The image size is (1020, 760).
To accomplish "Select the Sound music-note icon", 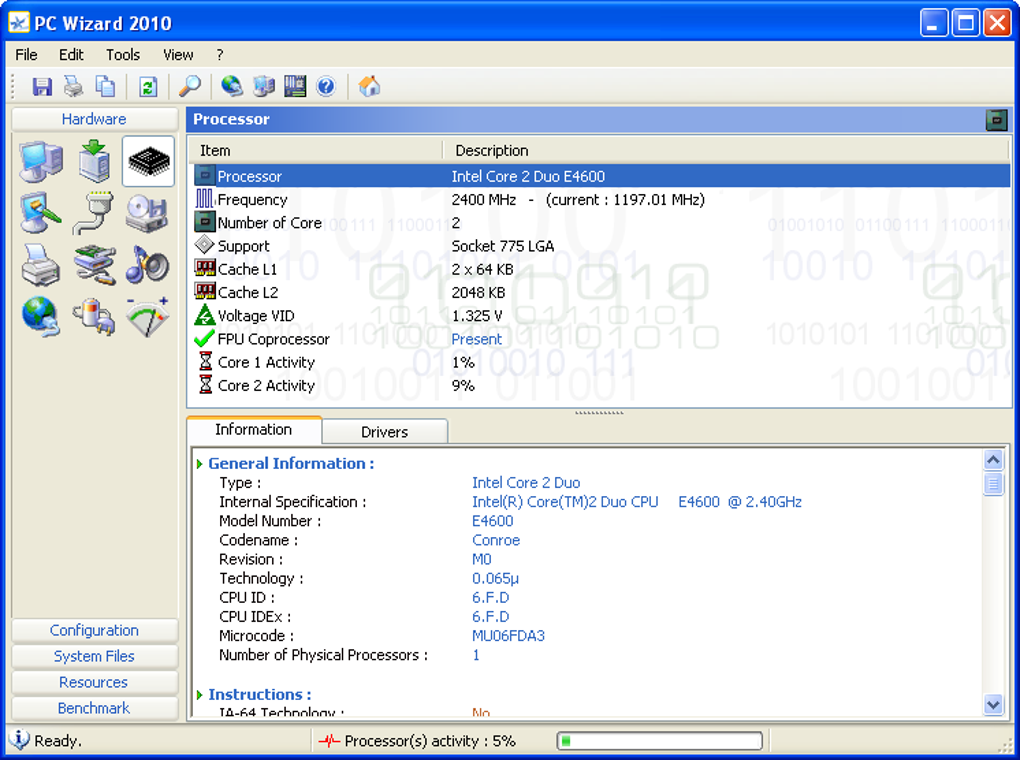I will tap(147, 266).
